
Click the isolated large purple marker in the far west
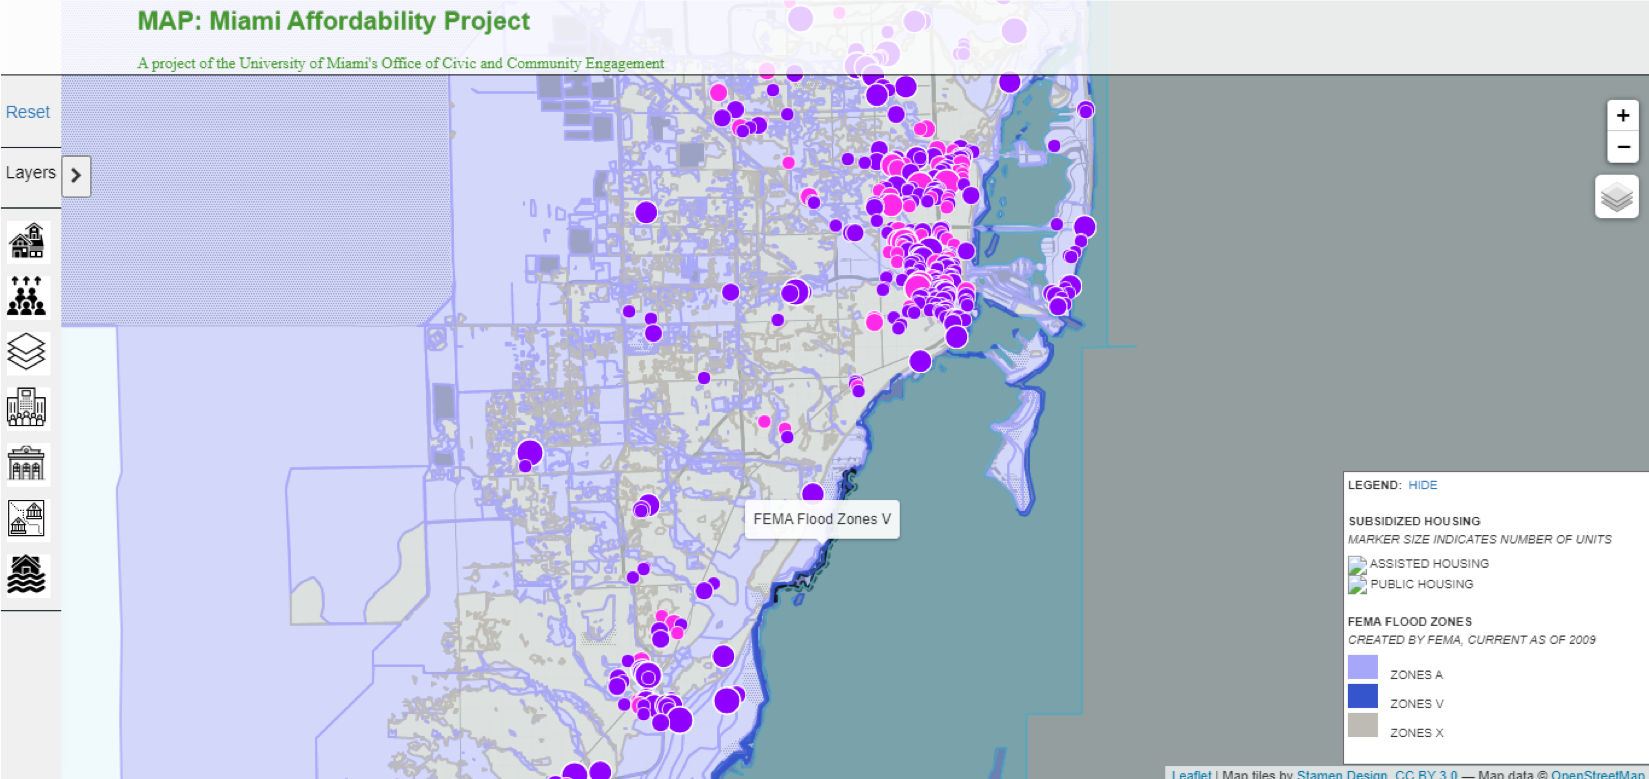530,453
